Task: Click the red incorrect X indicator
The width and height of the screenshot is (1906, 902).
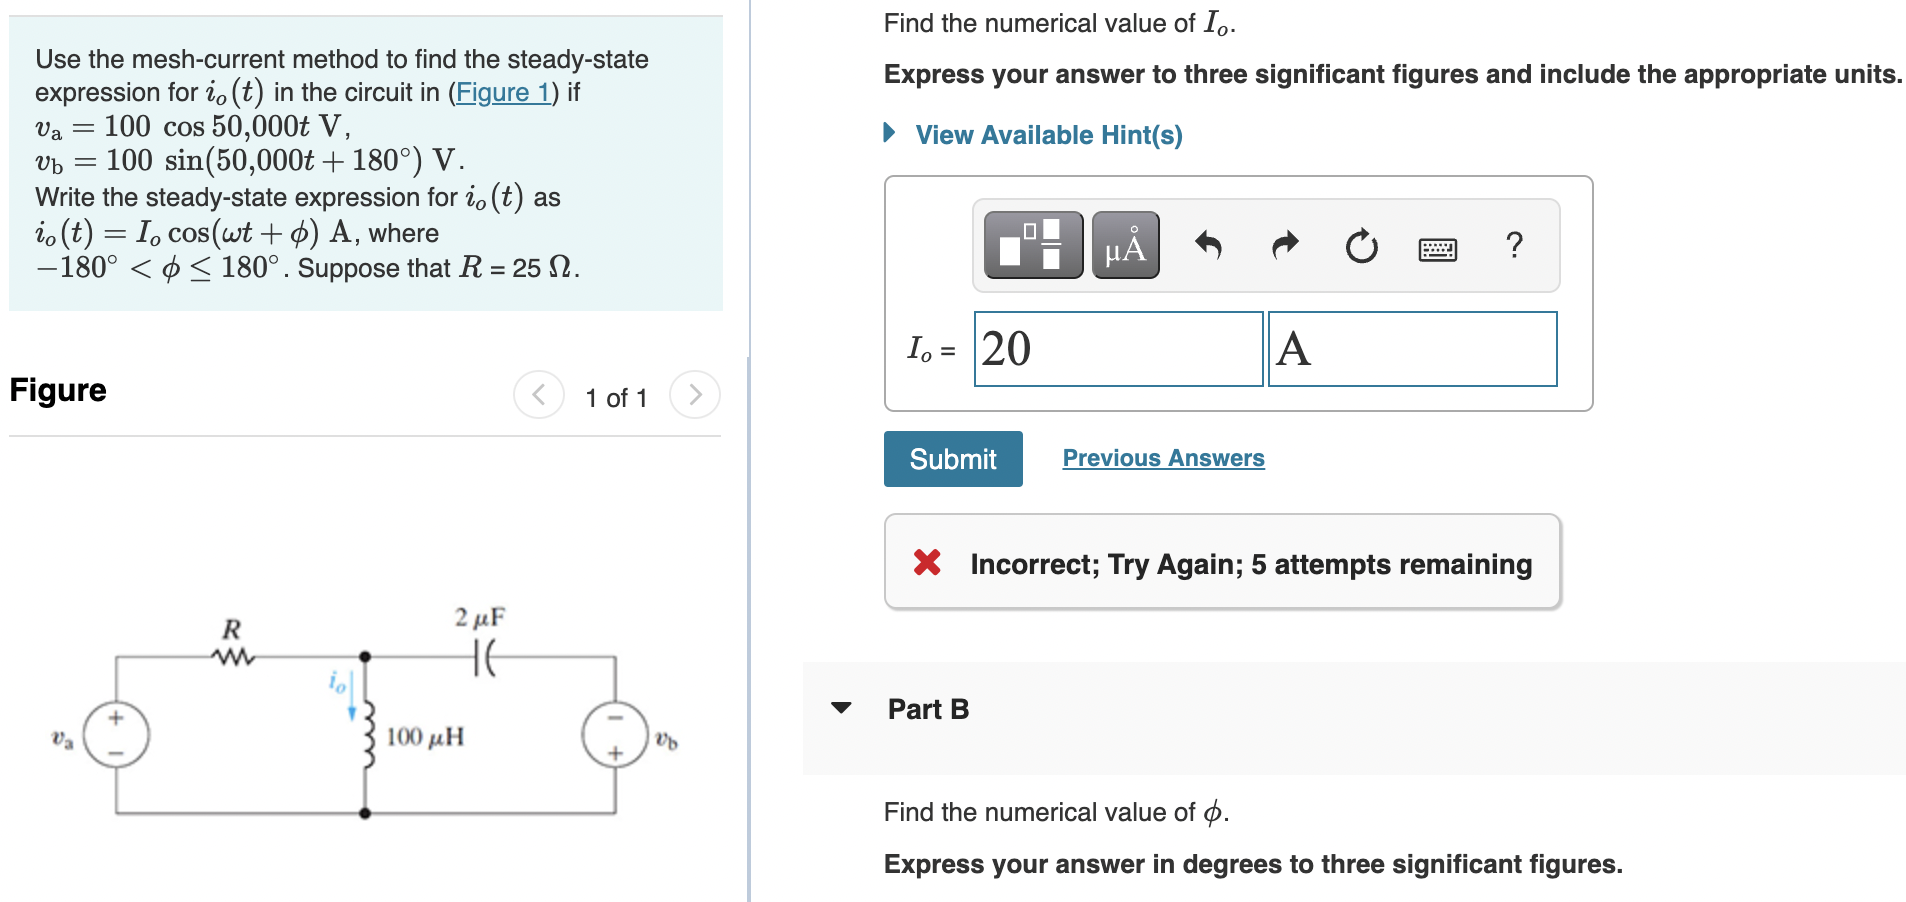Action: click(x=928, y=563)
